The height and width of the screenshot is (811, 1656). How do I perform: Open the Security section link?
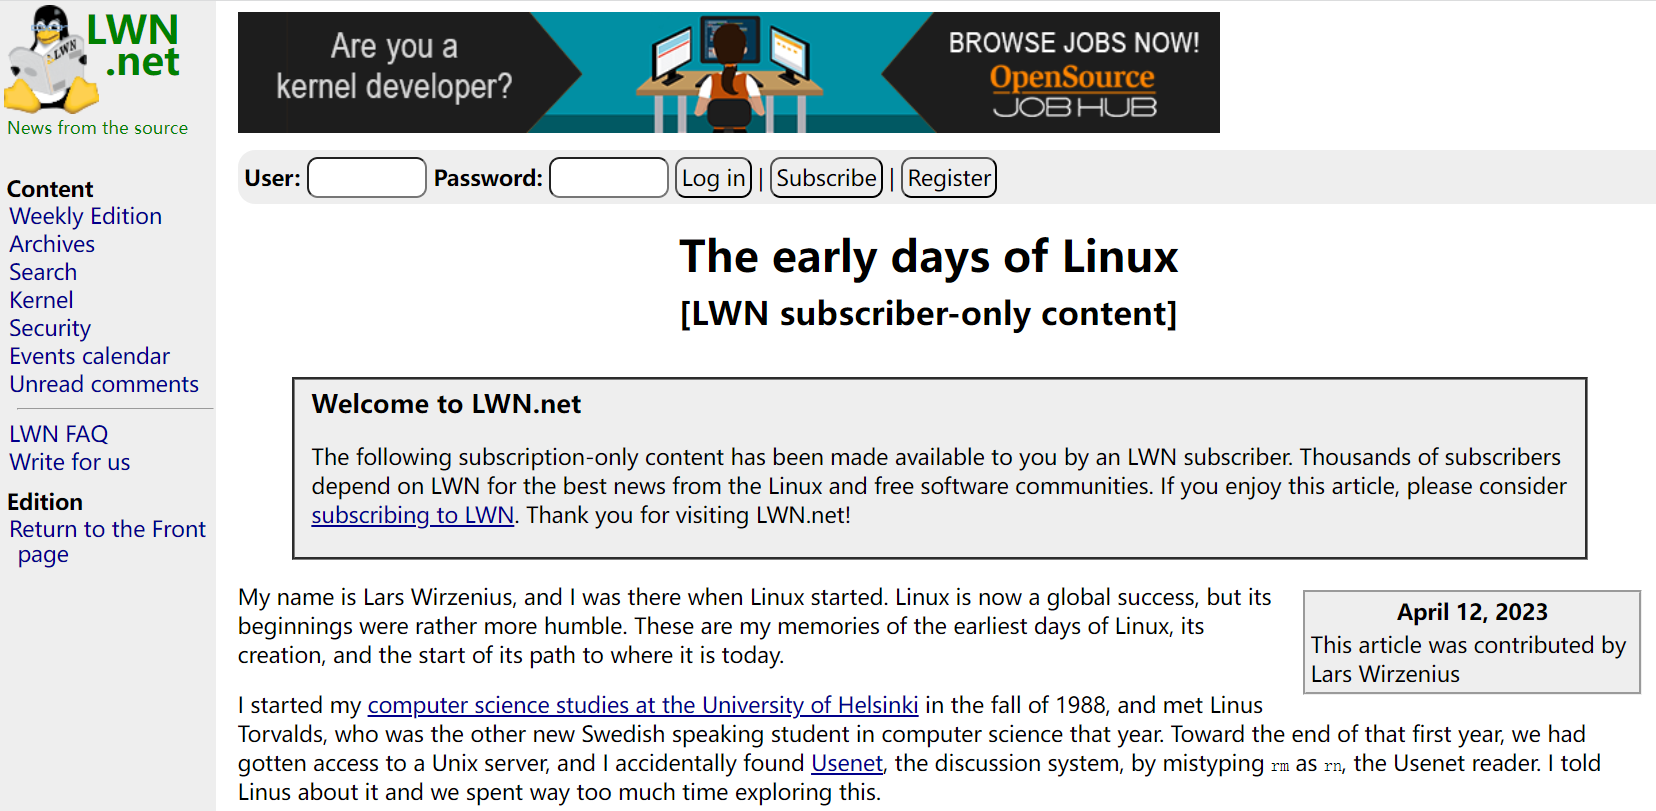point(50,329)
